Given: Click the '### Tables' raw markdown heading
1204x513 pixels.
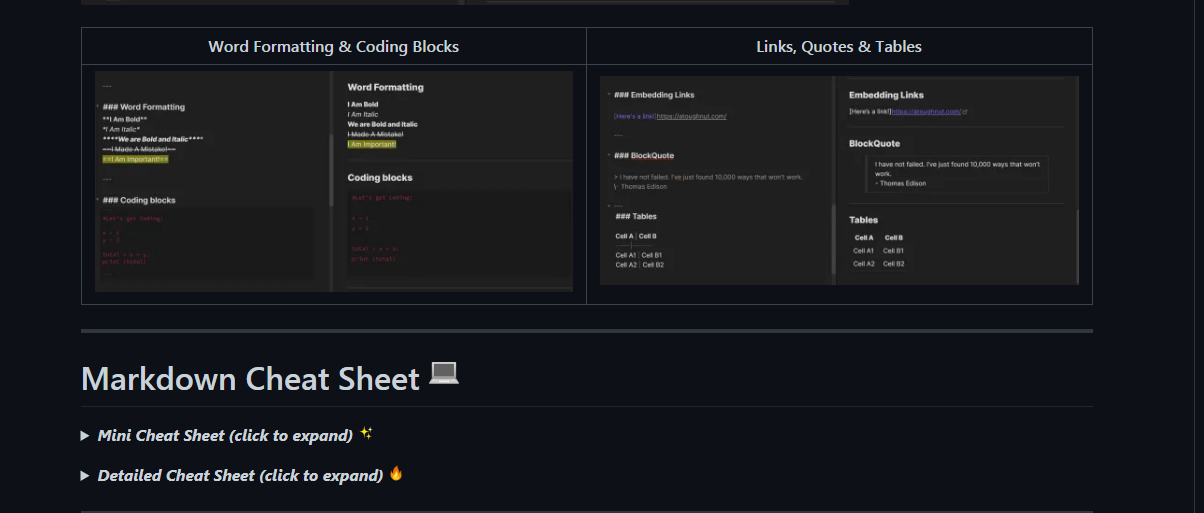Looking at the screenshot, I should click(636, 216).
